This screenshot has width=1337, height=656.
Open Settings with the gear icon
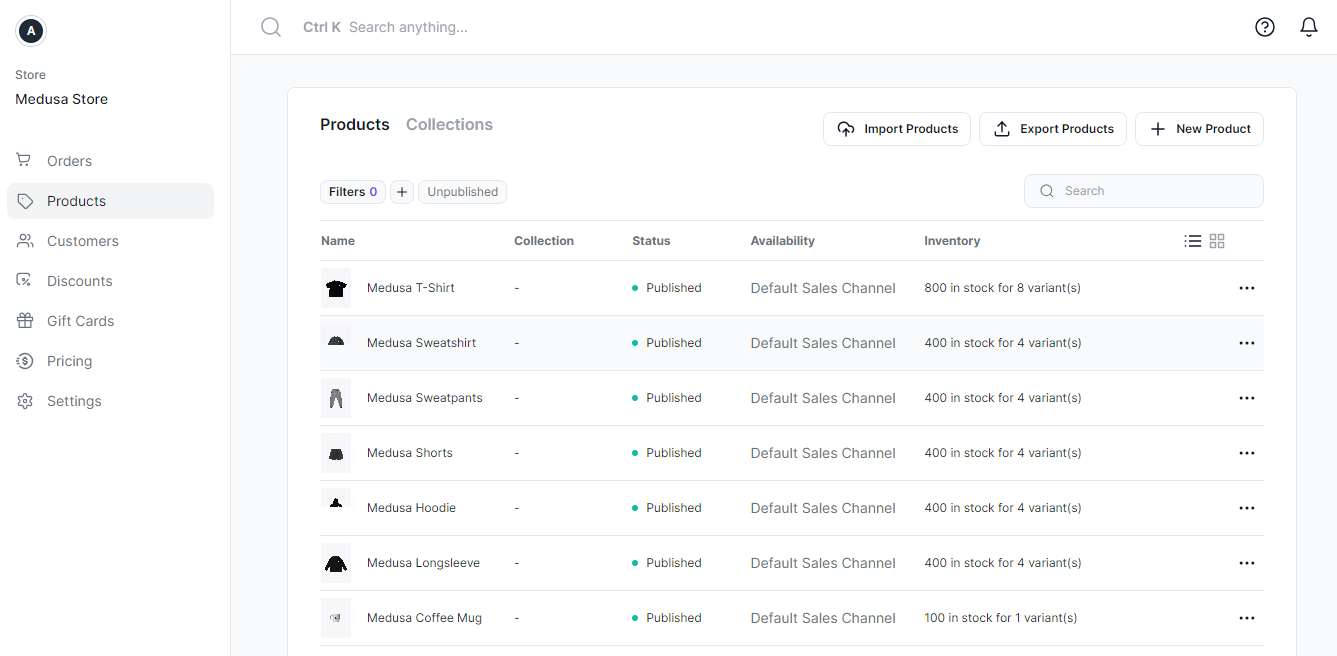pos(23,400)
